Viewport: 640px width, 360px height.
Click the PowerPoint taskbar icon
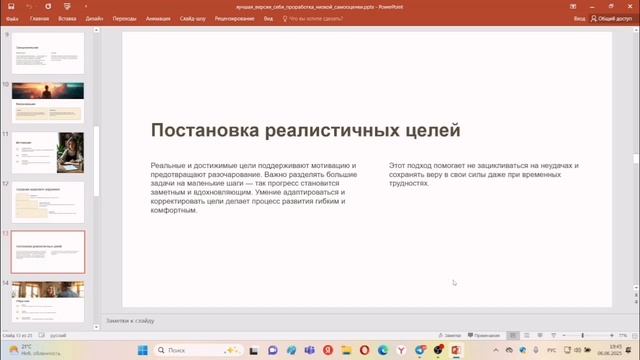pyautogui.click(x=456, y=350)
